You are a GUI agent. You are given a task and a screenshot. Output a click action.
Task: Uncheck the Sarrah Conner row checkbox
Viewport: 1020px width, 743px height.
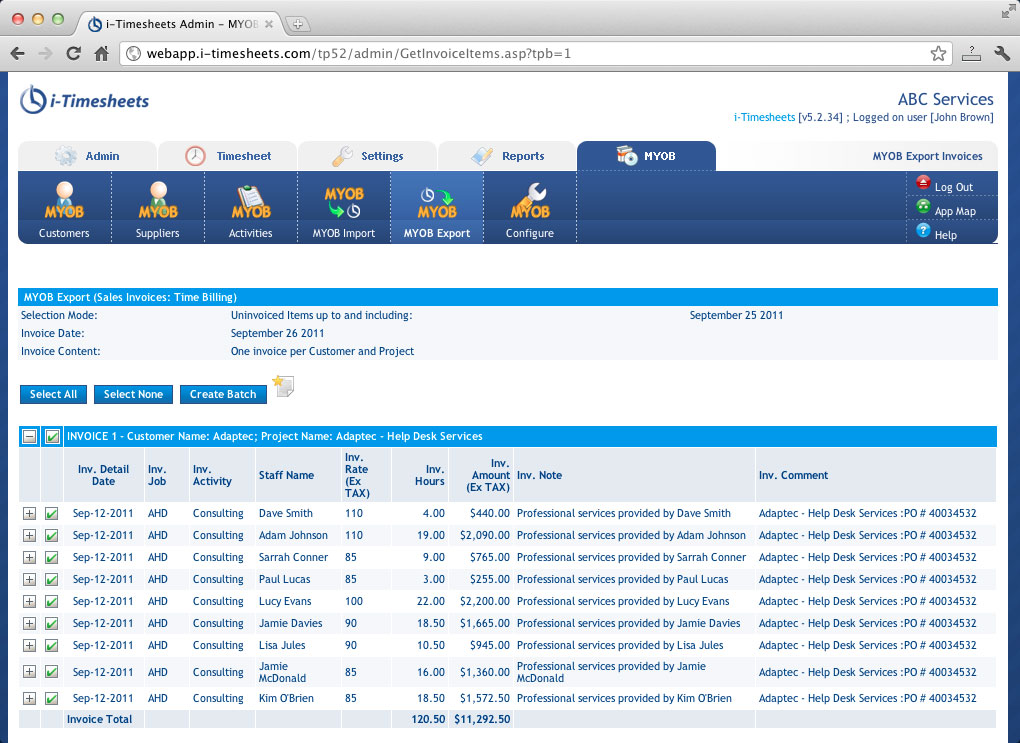[x=51, y=558]
